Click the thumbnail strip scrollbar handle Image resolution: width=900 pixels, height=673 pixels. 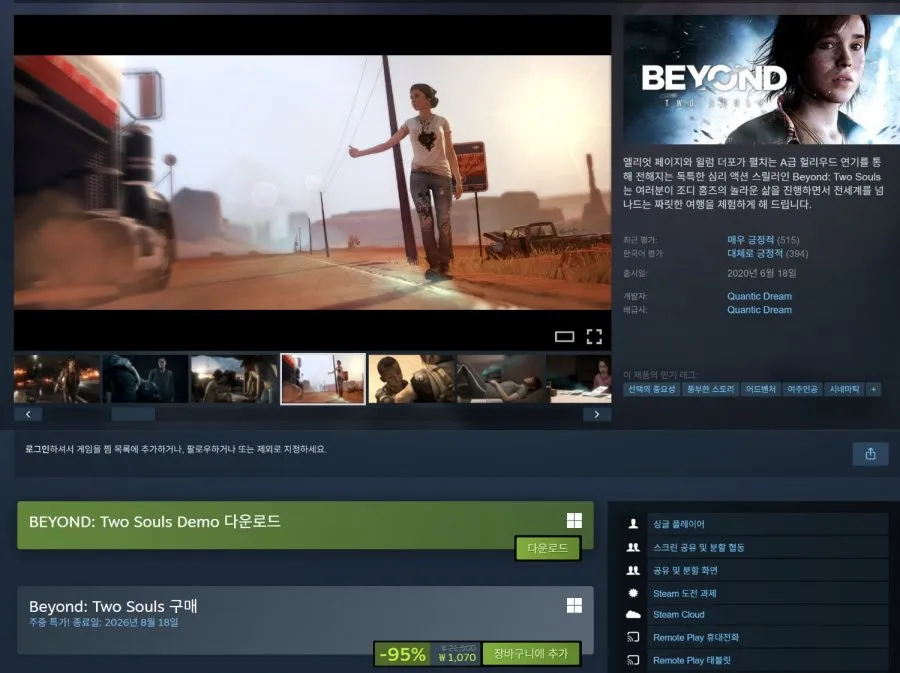click(x=133, y=414)
